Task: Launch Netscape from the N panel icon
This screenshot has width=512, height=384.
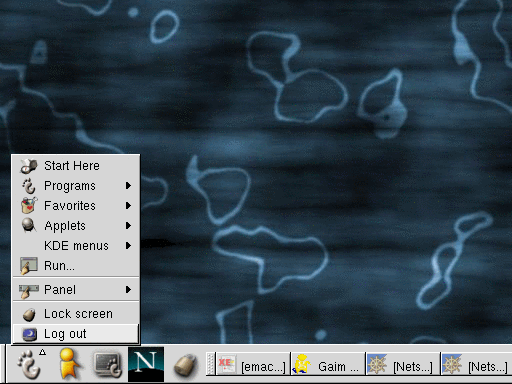Action: click(x=146, y=364)
